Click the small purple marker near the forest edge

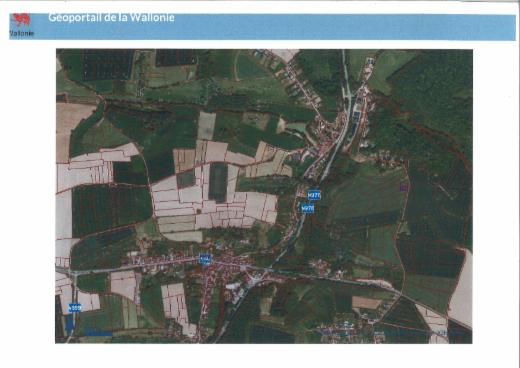[404, 187]
